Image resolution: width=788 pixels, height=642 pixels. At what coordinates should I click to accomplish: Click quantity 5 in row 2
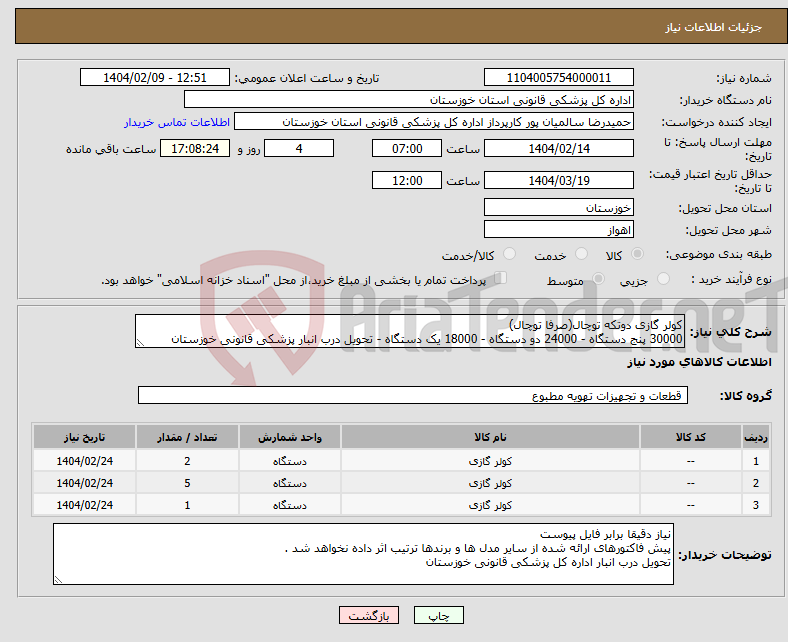pyautogui.click(x=187, y=483)
